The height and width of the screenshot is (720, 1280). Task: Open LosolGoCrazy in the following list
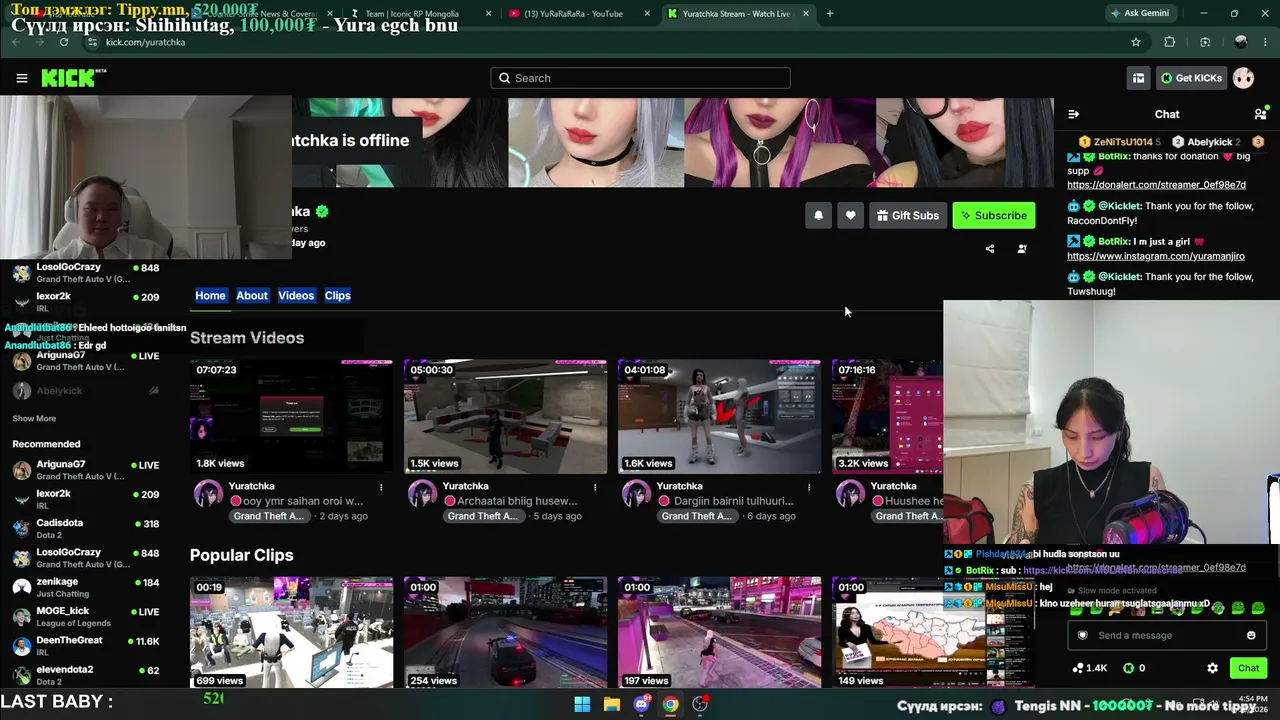click(86, 273)
